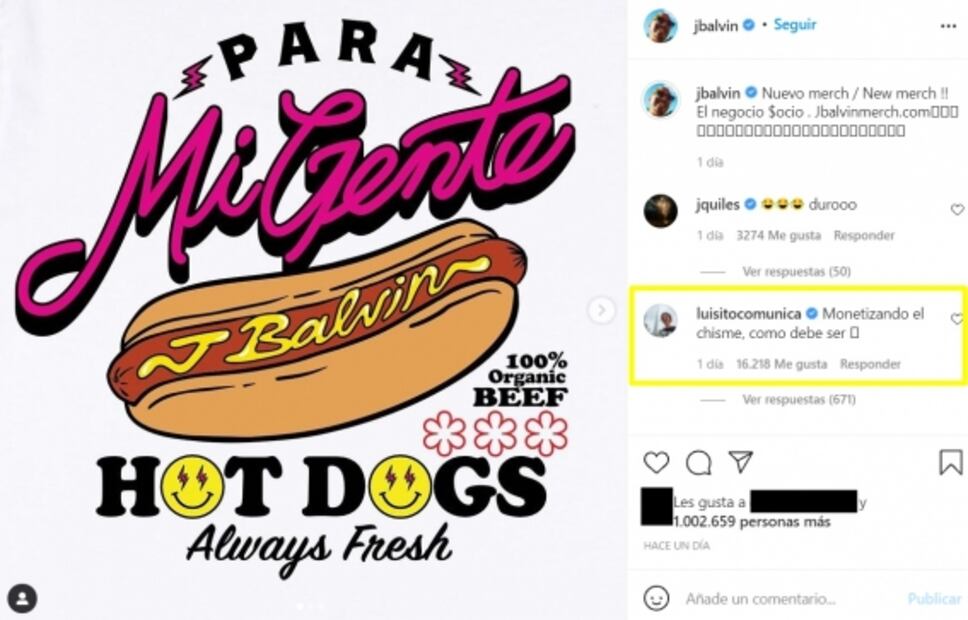
Task: Expand Ver respuestas (50) replies
Action: click(796, 271)
